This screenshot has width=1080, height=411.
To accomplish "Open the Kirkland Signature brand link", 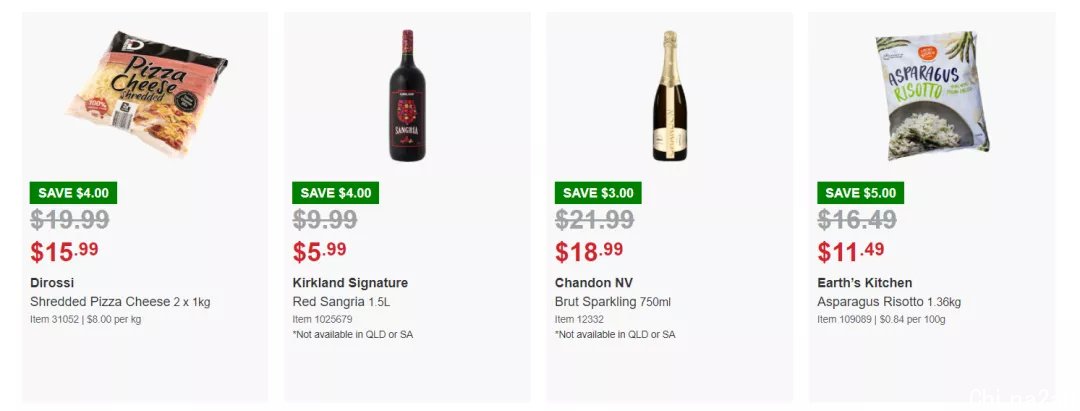I will (350, 283).
